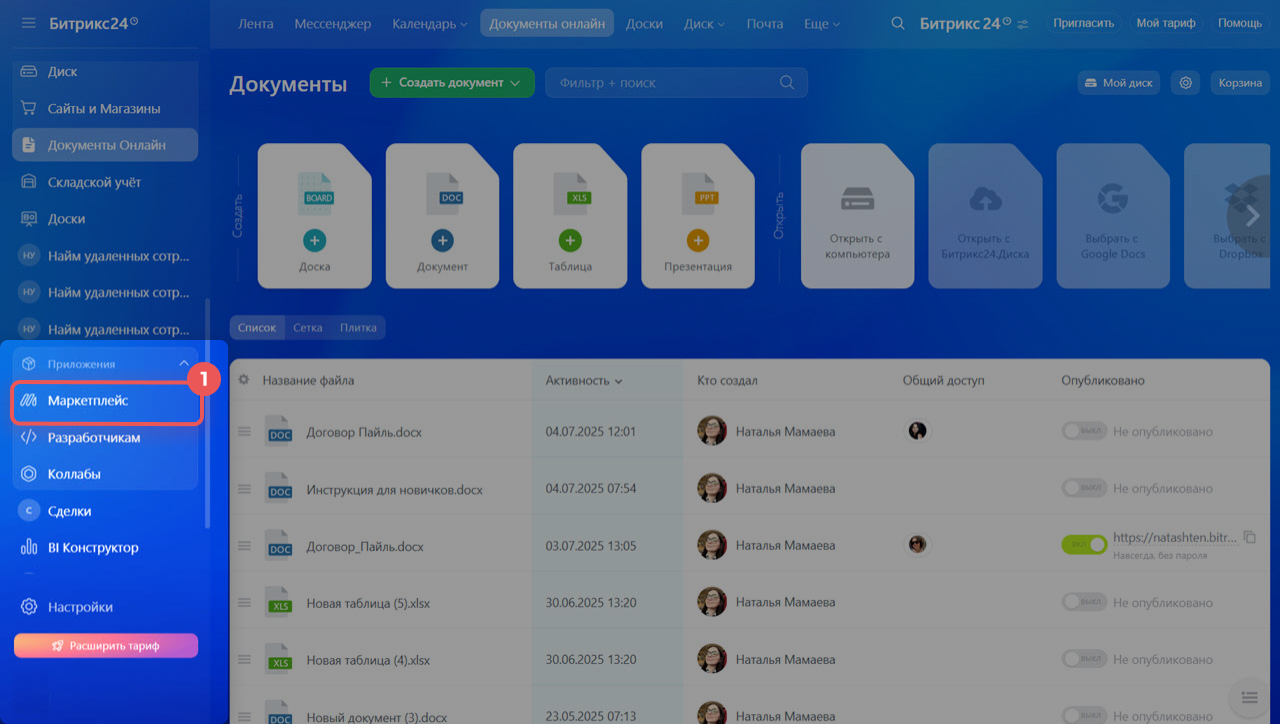Go to the Доски tab in top menu

(644, 23)
